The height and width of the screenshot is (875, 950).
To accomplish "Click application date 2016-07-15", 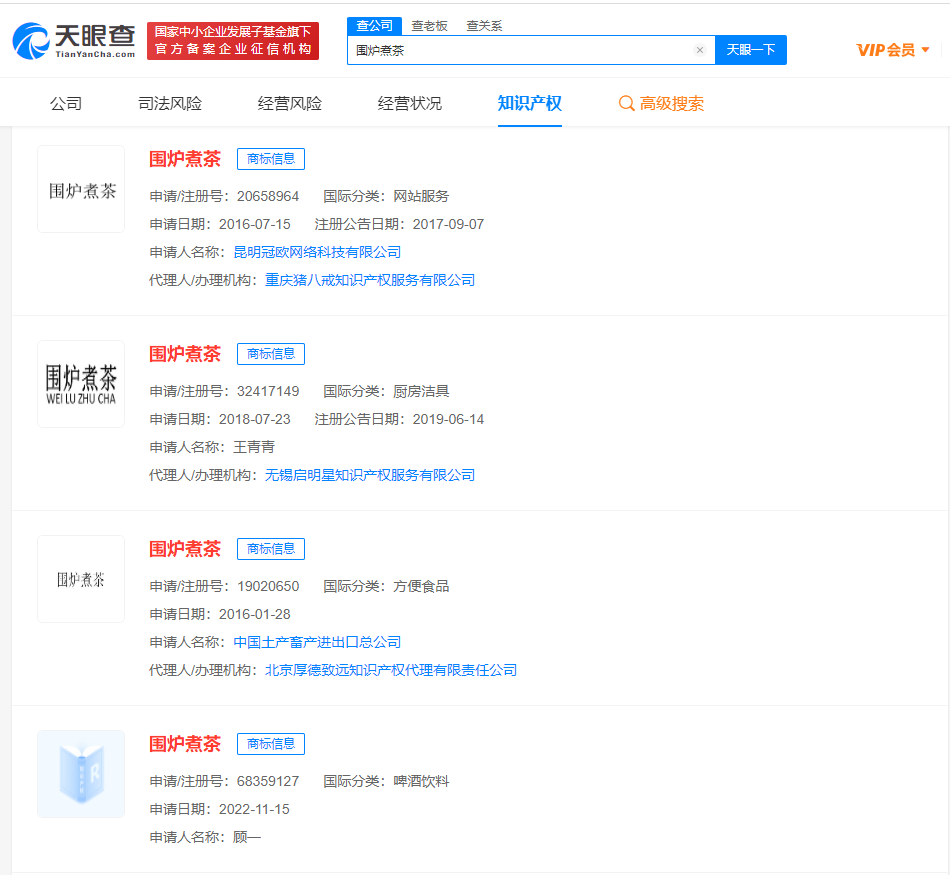I will pos(254,225).
